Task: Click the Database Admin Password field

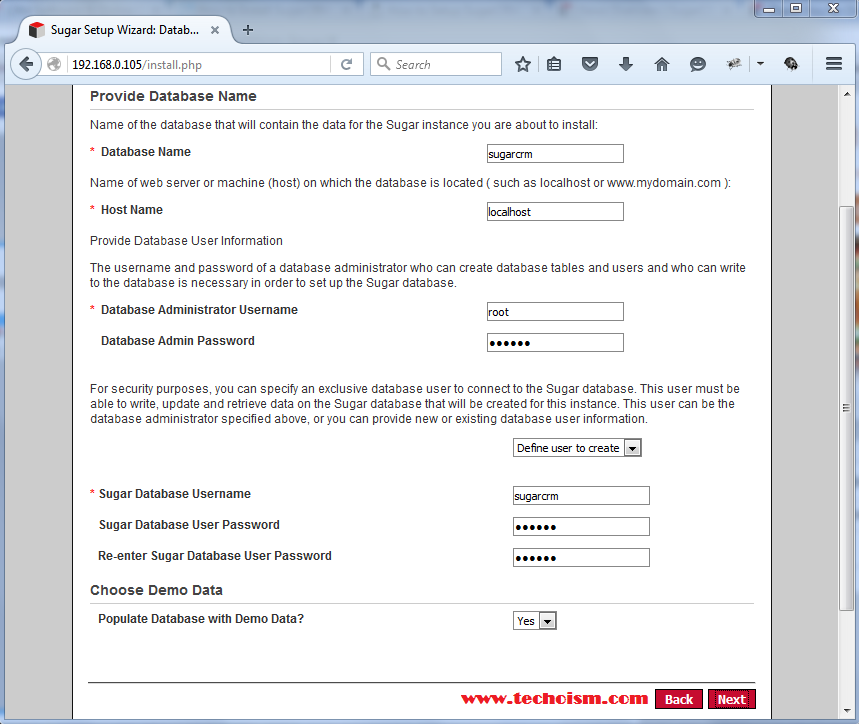Action: click(555, 343)
